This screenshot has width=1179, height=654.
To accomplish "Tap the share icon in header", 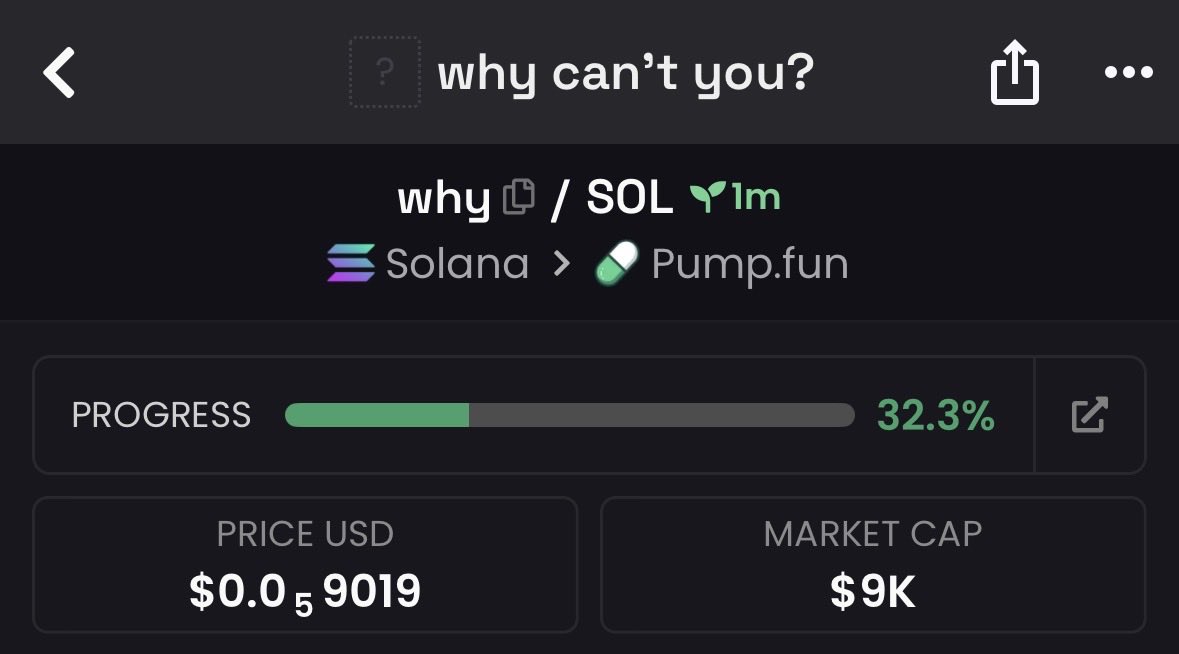I will coord(1014,73).
